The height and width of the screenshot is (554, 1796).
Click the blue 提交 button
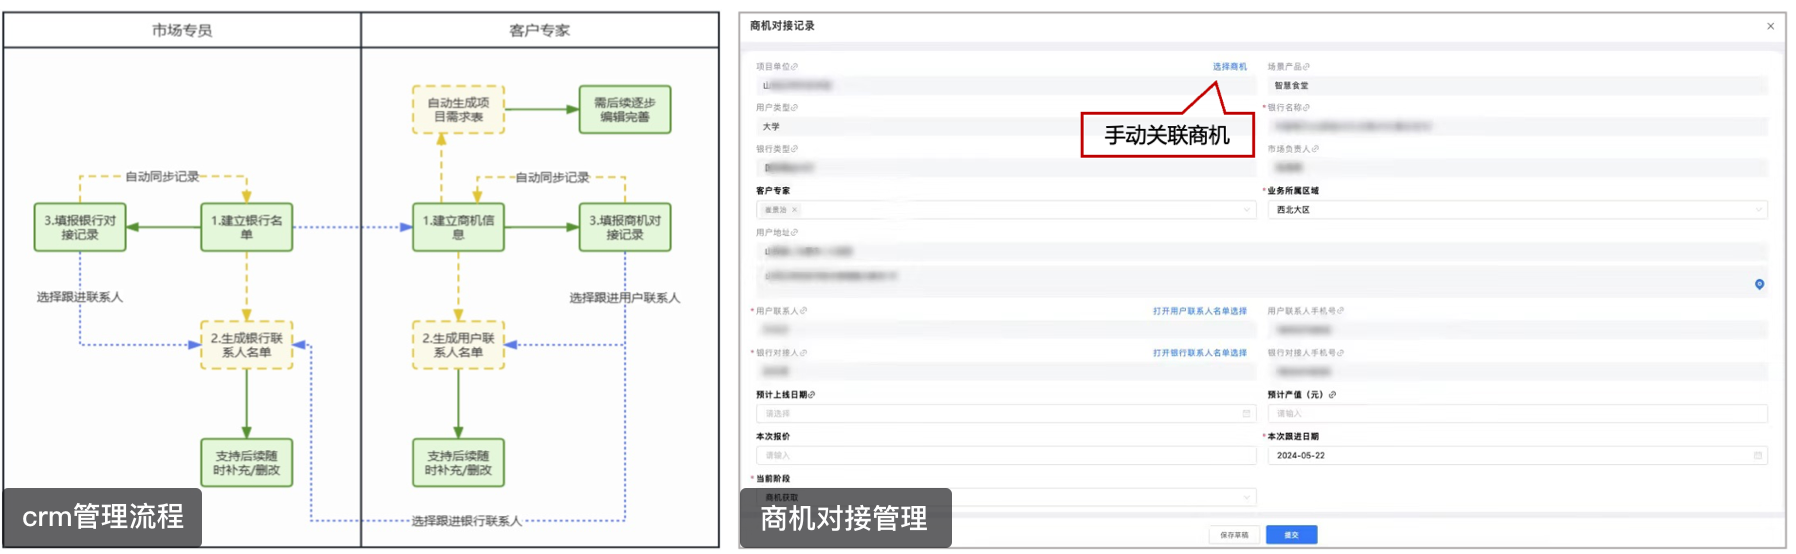click(x=1291, y=535)
